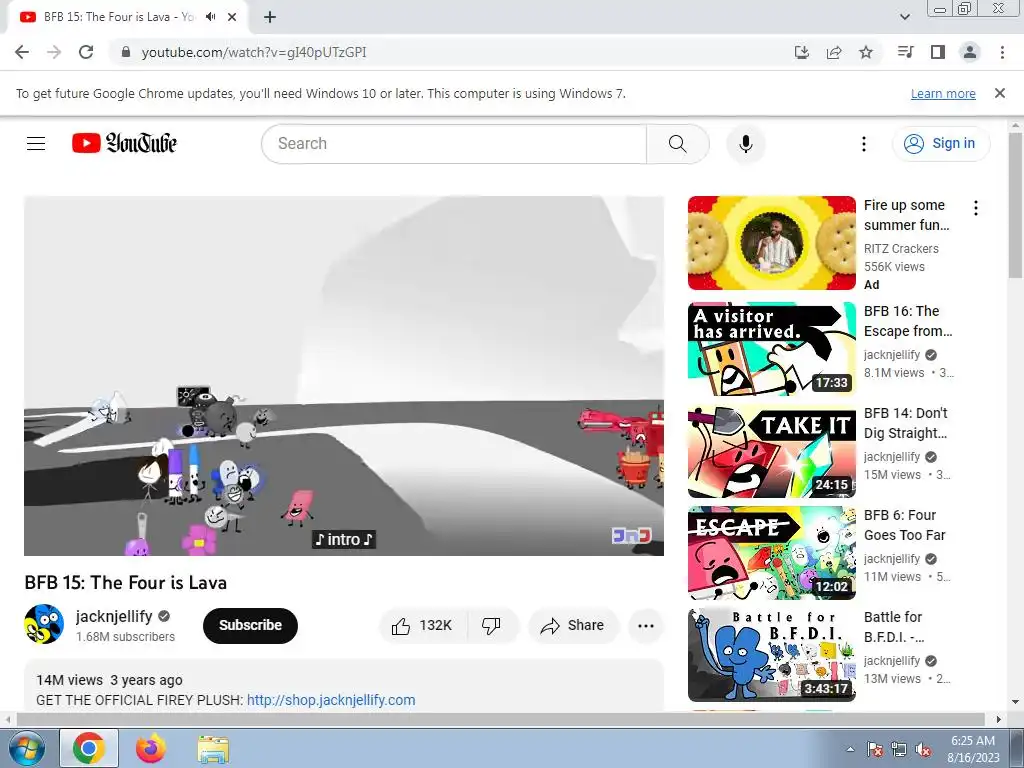Viewport: 1024px width, 768px height.
Task: Open Chrome three-dot menu
Action: point(1002,52)
